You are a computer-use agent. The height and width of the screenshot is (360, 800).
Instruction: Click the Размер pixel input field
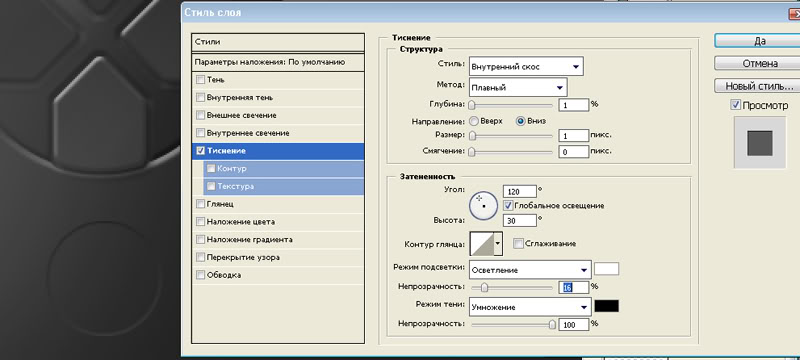573,136
